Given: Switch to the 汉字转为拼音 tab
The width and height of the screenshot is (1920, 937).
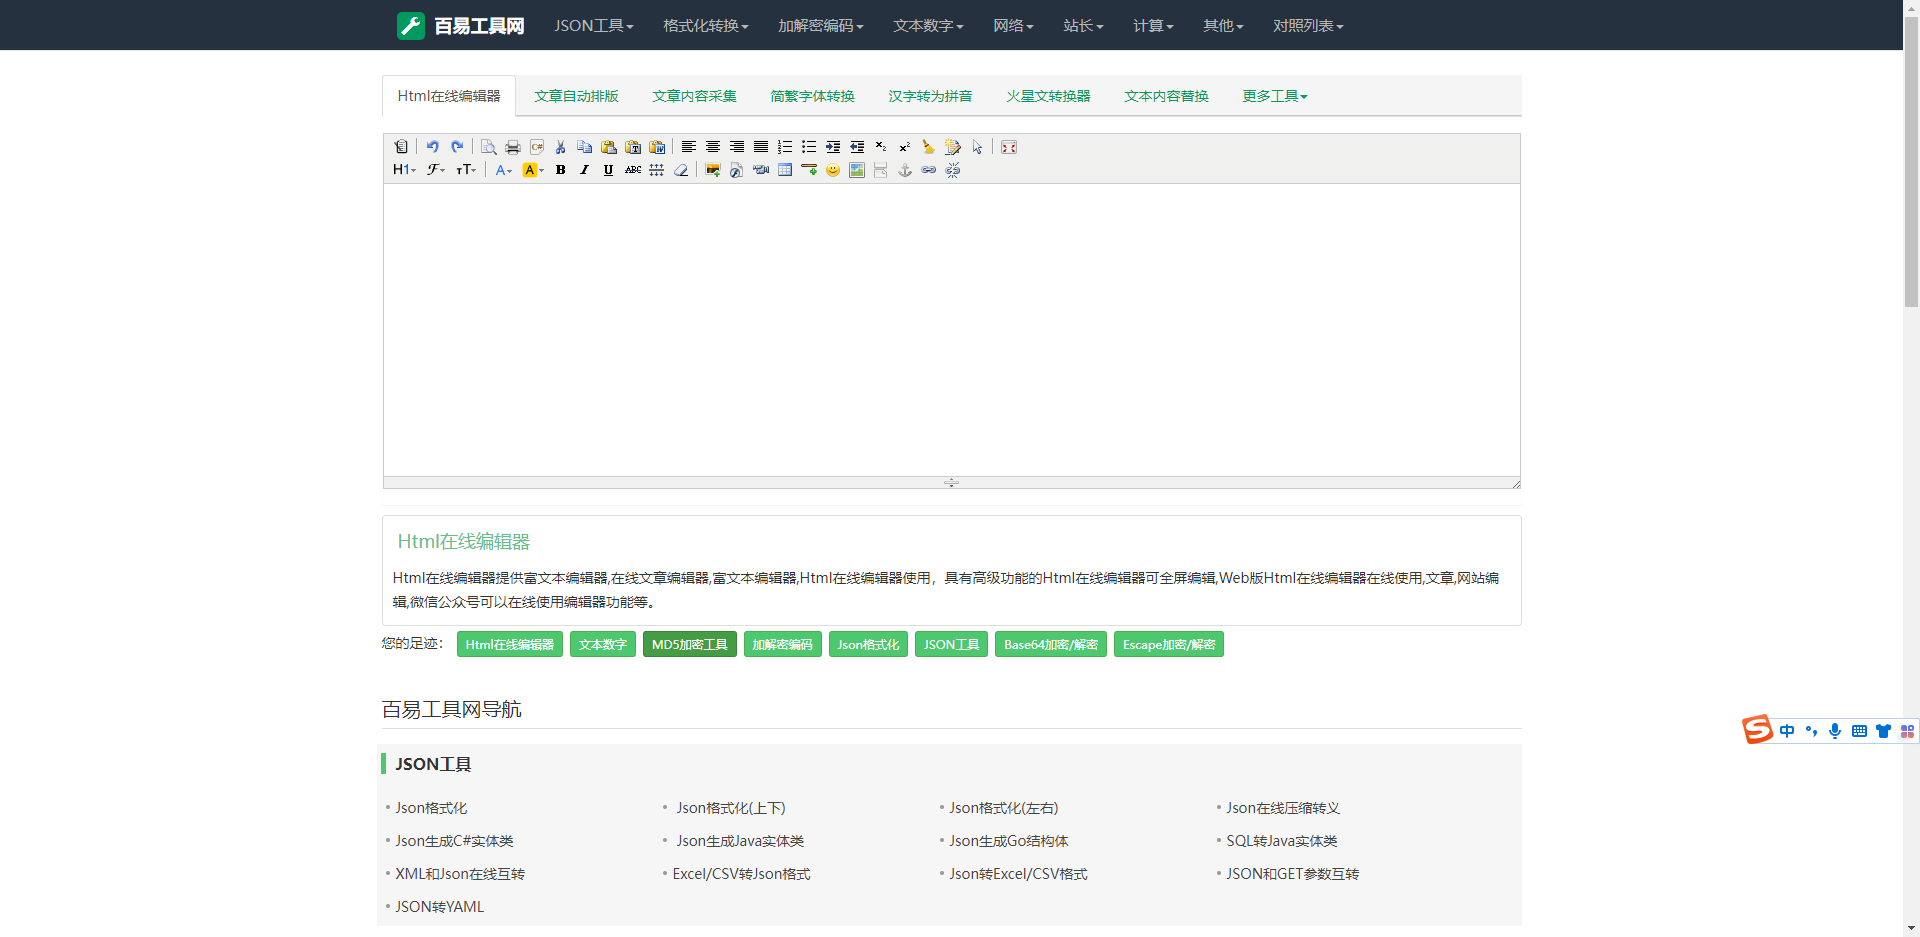Looking at the screenshot, I should pyautogui.click(x=930, y=96).
